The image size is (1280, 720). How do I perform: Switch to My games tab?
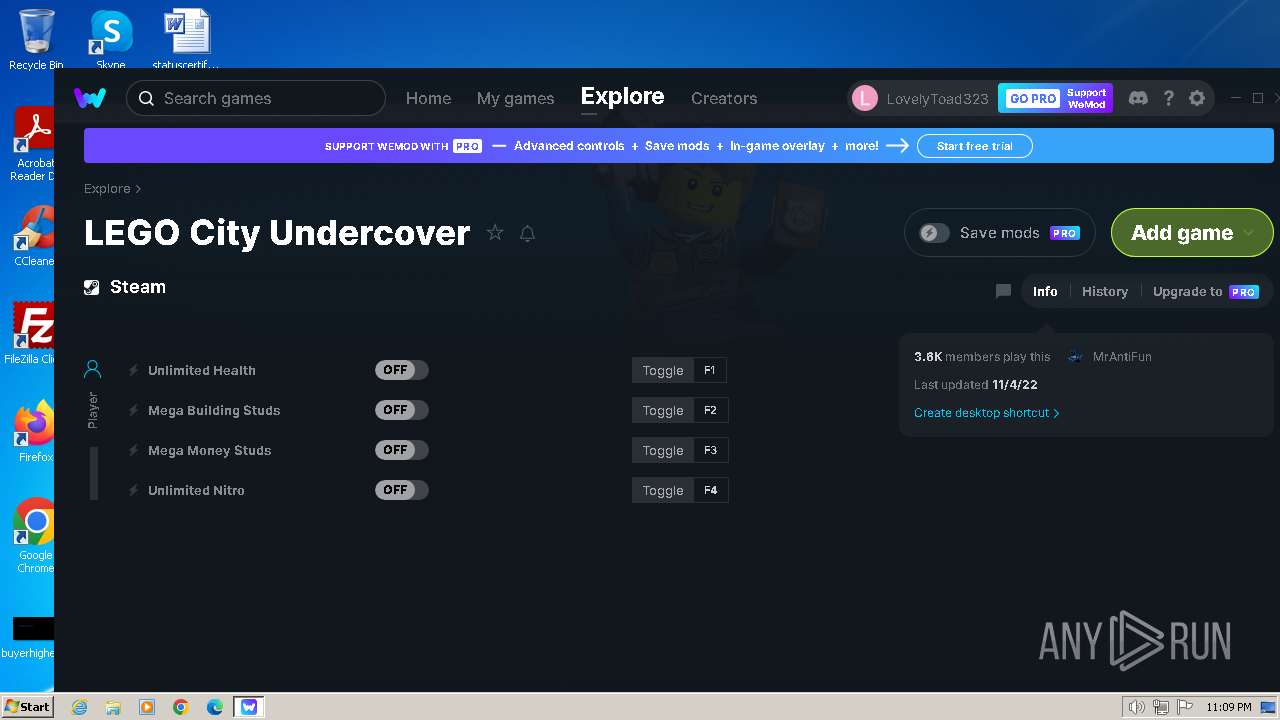[515, 98]
